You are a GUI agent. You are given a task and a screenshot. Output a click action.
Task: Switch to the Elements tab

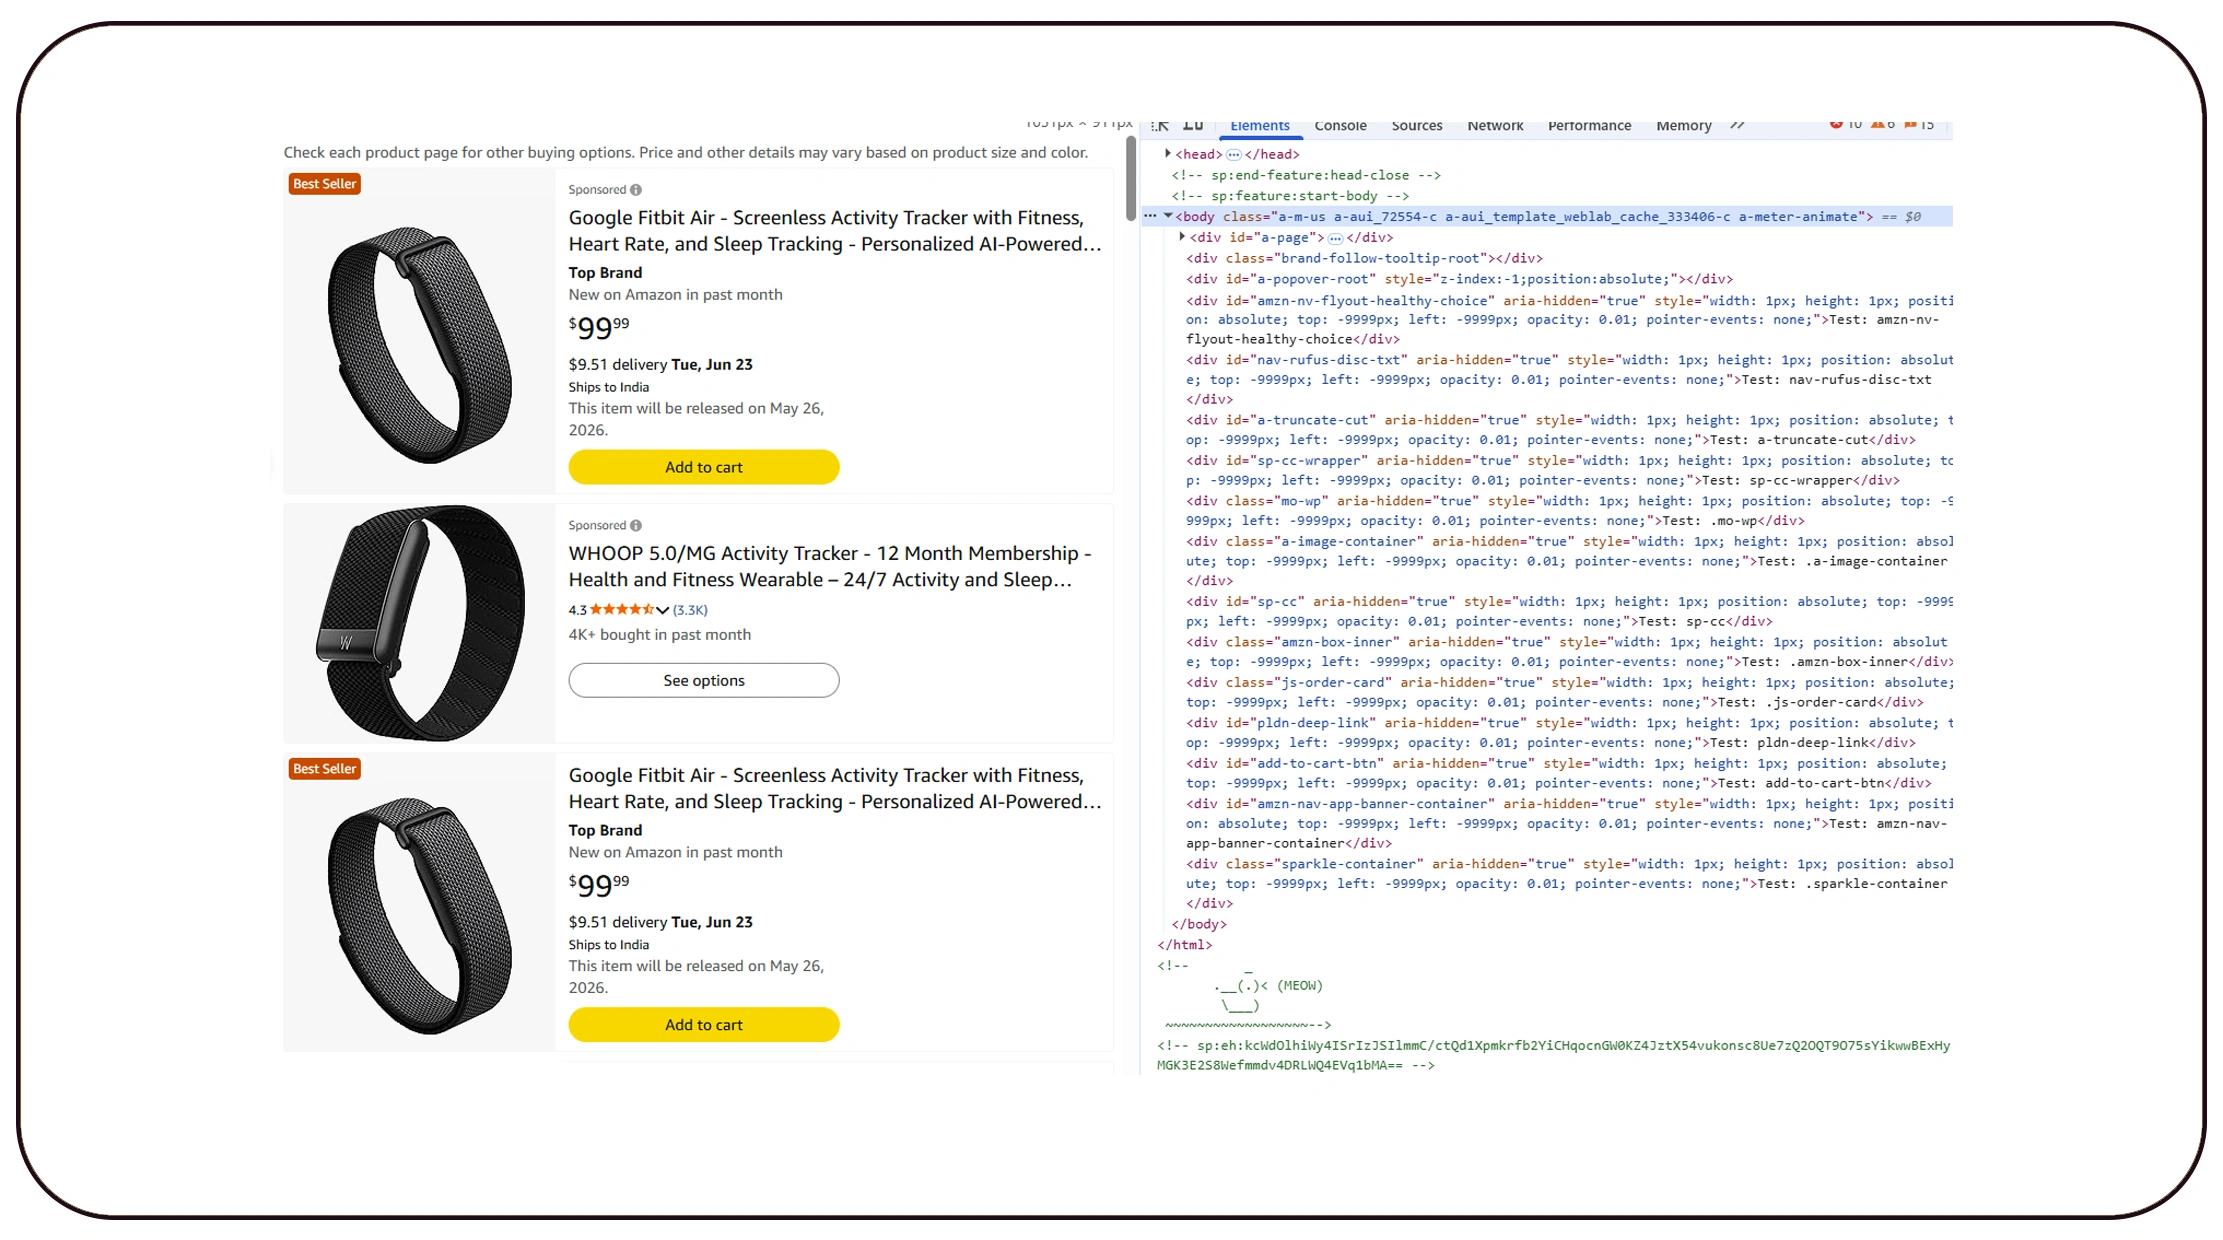(1260, 126)
